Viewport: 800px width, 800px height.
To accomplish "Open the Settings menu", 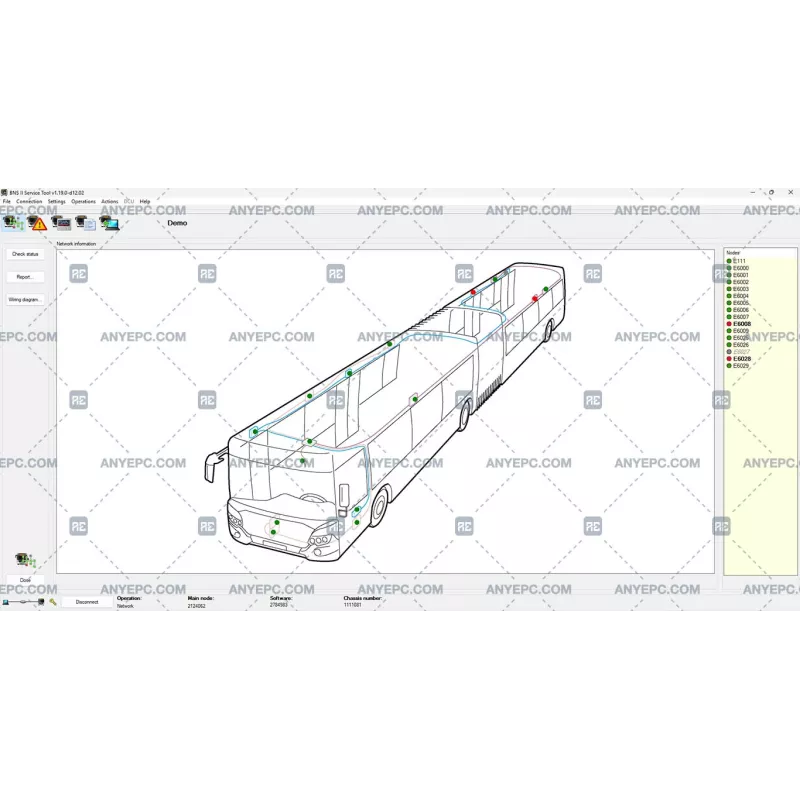I will (57, 201).
